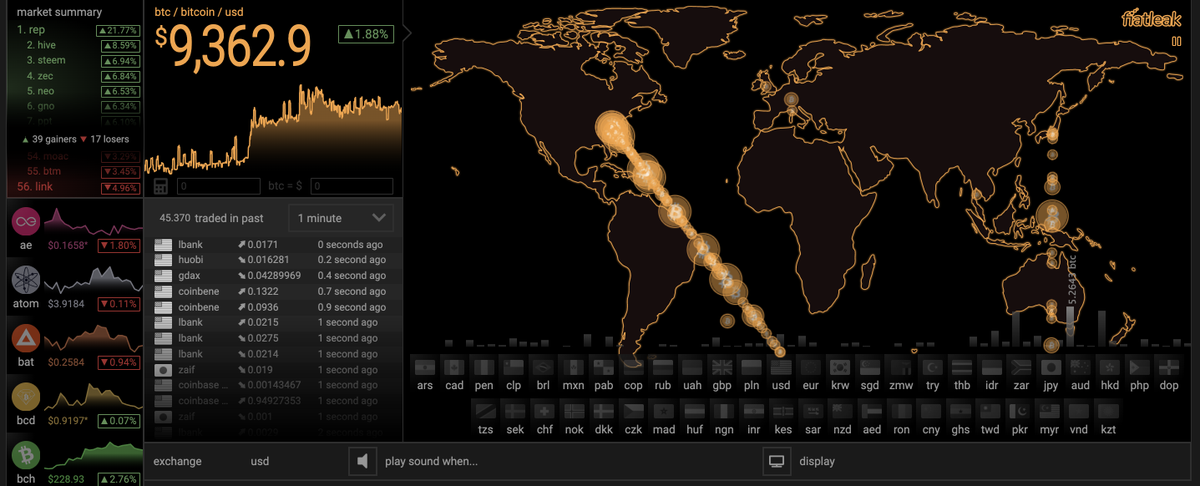The image size is (1200, 486).
Task: Choose the twd flag
Action: pos(989,411)
